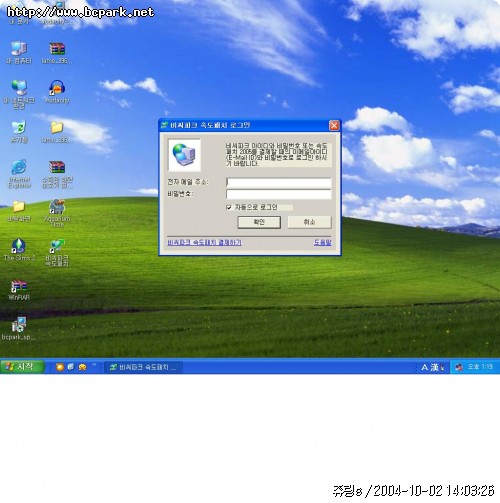Image resolution: width=500 pixels, height=503 pixels.
Task: Click the globe-and-computer image in the login dialog
Action: pos(184,155)
